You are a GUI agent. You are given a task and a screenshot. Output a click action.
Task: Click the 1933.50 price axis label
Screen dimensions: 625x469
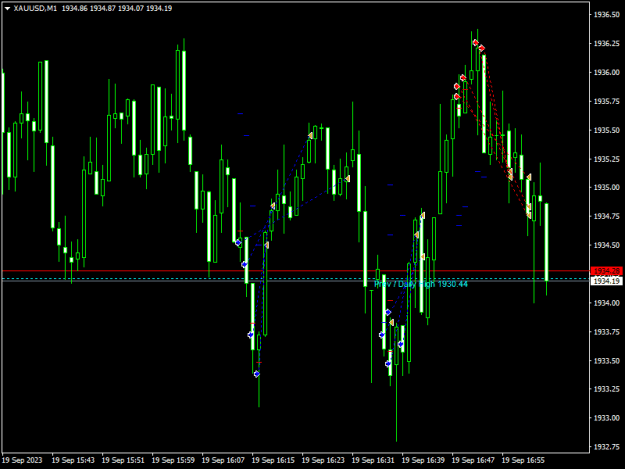(x=607, y=361)
